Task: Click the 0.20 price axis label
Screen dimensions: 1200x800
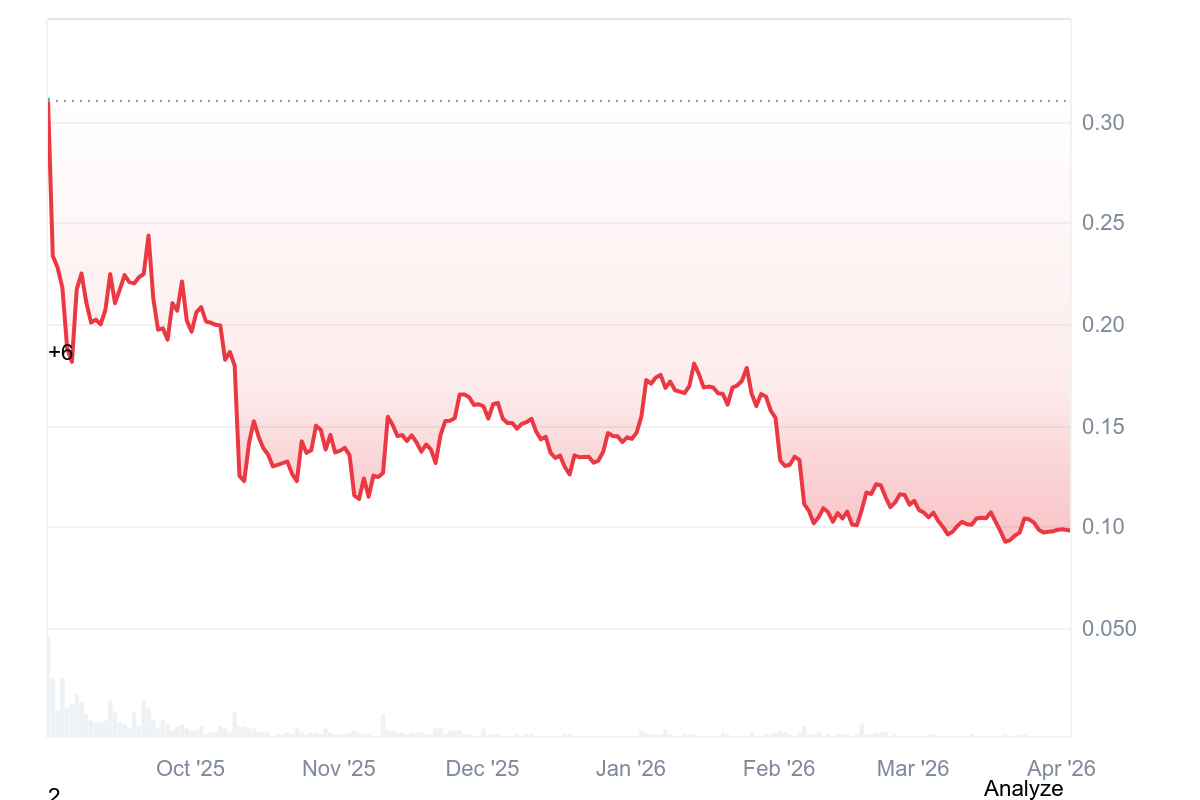Action: point(1103,325)
